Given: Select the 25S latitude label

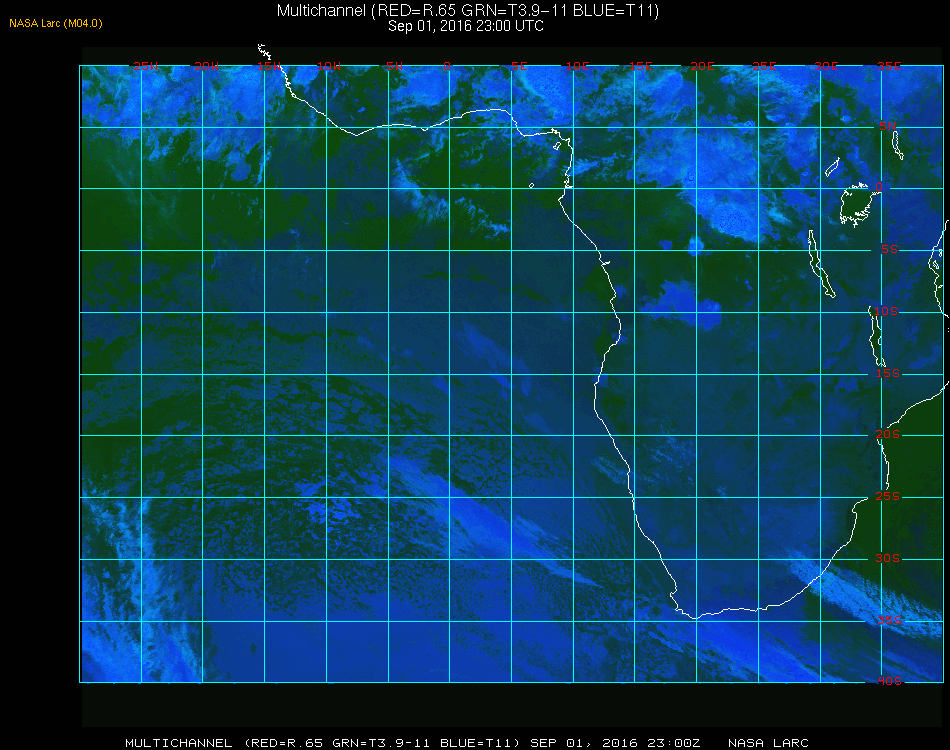Looking at the screenshot, I should click(x=888, y=496).
